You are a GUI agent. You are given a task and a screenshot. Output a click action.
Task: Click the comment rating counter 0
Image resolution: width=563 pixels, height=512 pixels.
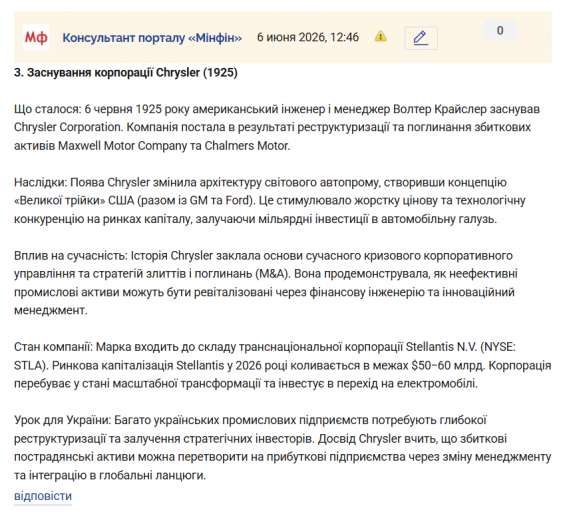[500, 31]
